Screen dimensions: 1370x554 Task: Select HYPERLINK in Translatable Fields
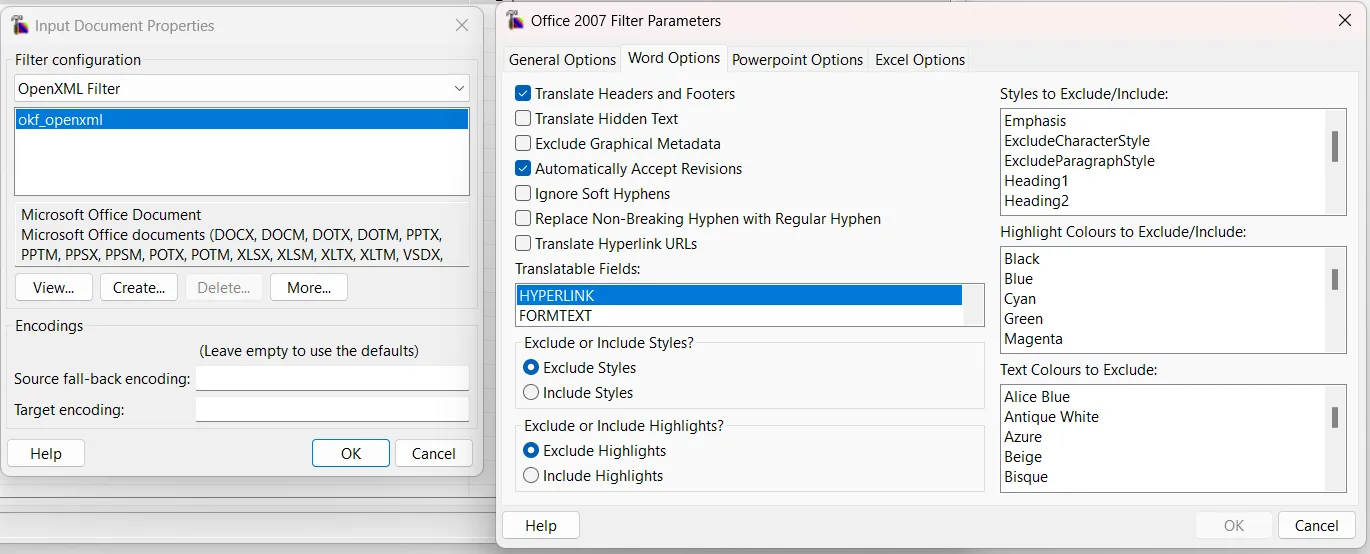click(739, 295)
